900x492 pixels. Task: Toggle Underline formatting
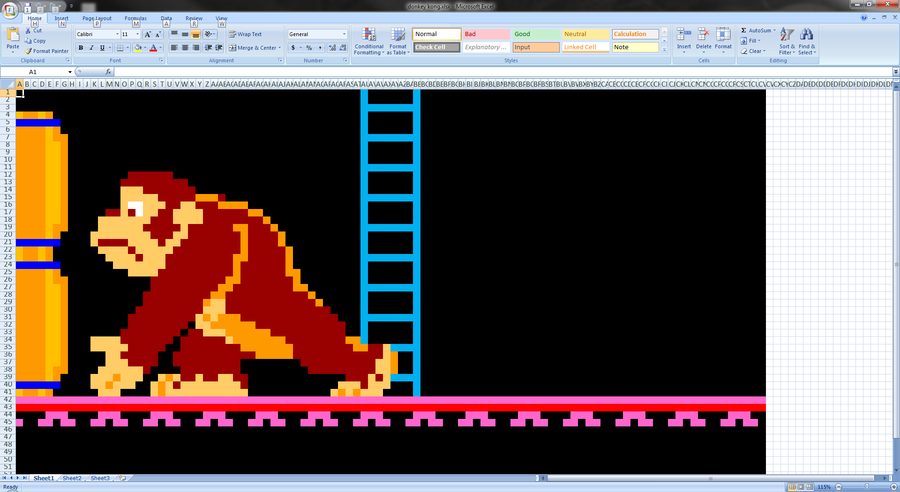[x=102, y=48]
